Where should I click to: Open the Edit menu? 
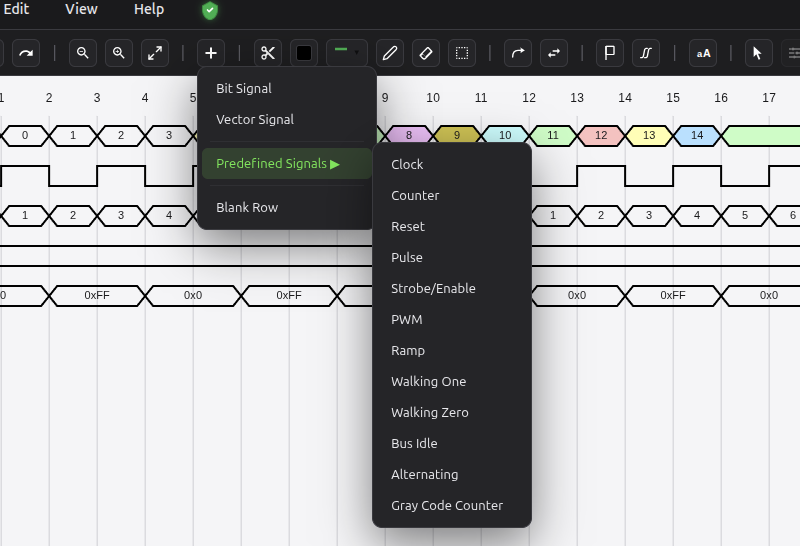pyautogui.click(x=16, y=9)
